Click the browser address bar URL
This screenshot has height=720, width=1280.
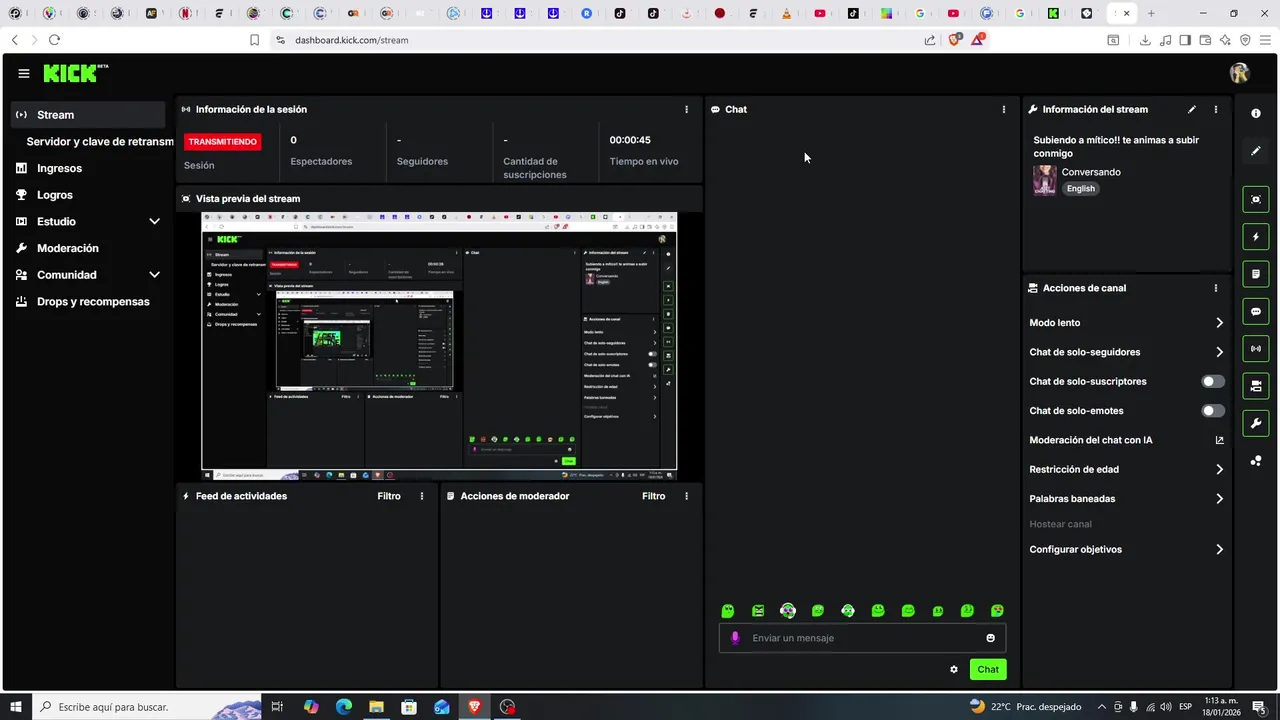pos(351,40)
